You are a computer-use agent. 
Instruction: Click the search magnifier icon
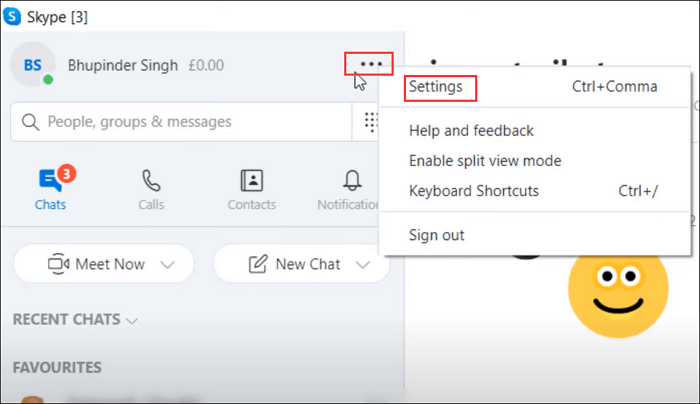pyautogui.click(x=30, y=122)
